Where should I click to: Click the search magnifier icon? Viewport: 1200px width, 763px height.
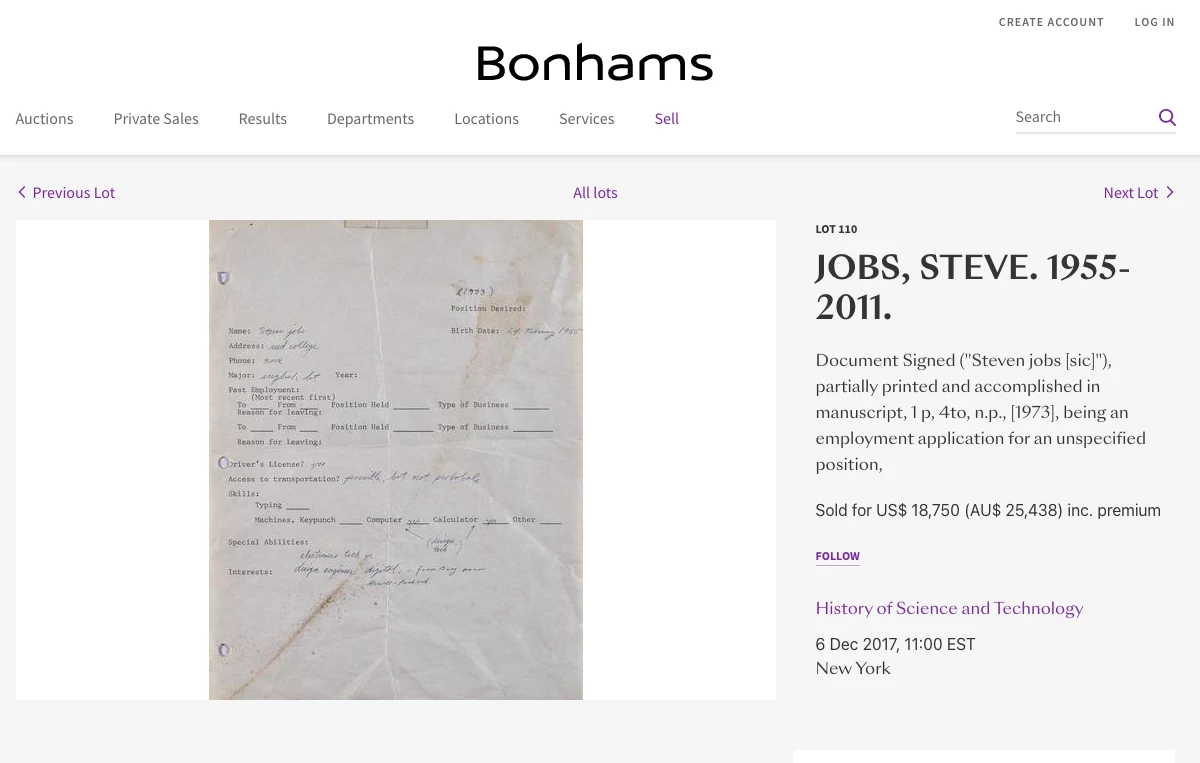click(1167, 118)
